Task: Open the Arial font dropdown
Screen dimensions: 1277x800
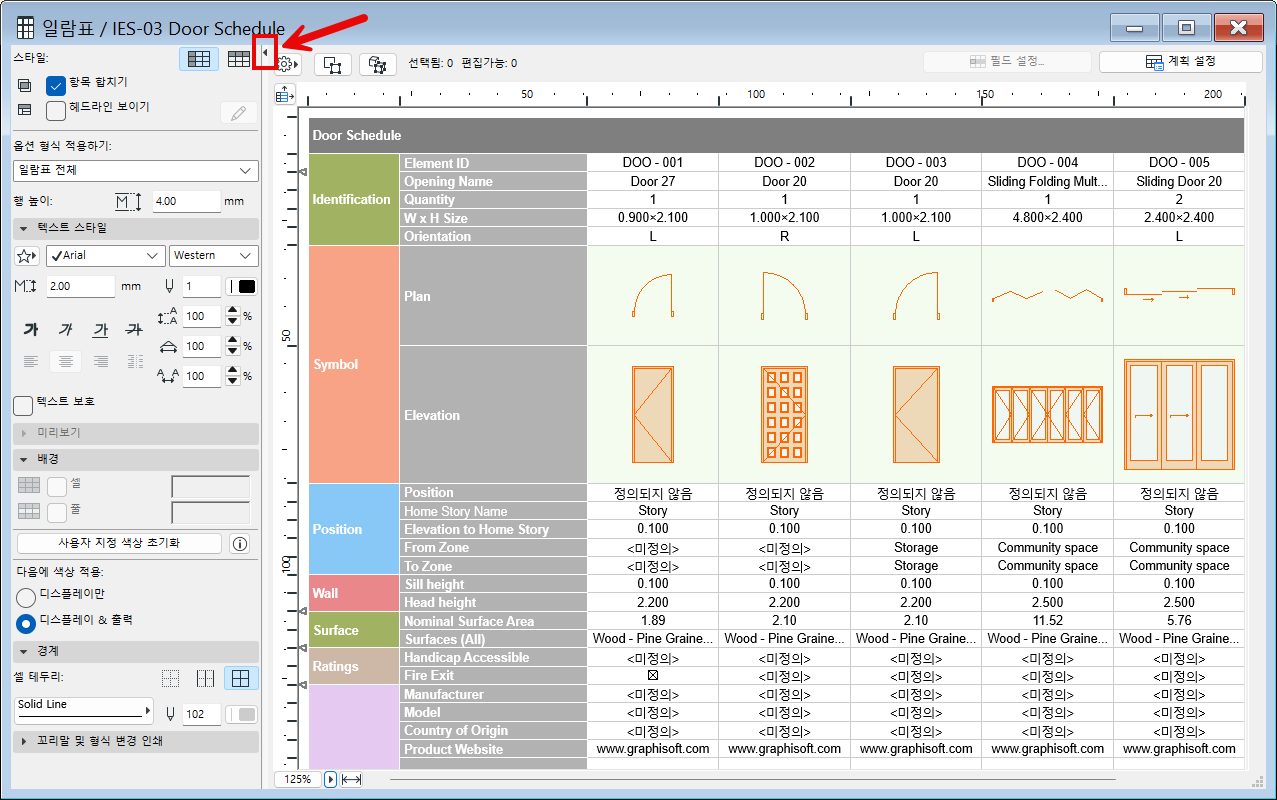Action: 105,256
